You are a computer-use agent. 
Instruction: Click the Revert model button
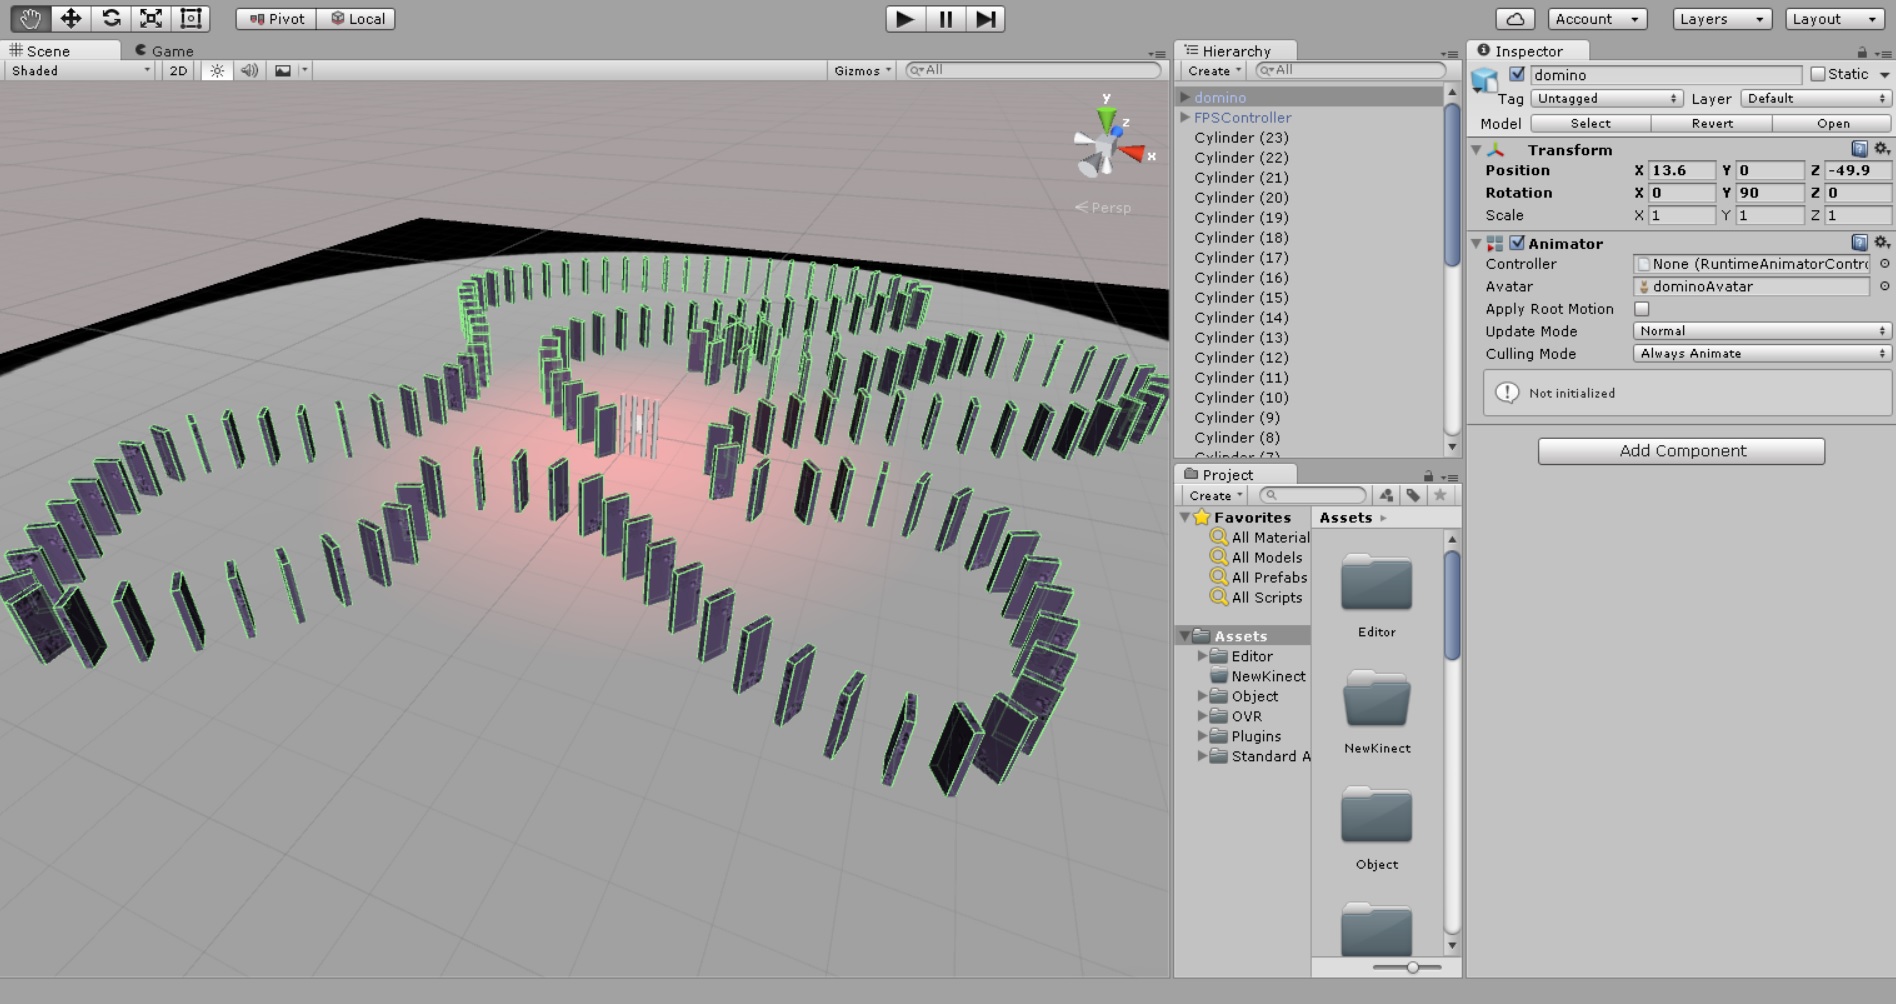tap(1711, 124)
